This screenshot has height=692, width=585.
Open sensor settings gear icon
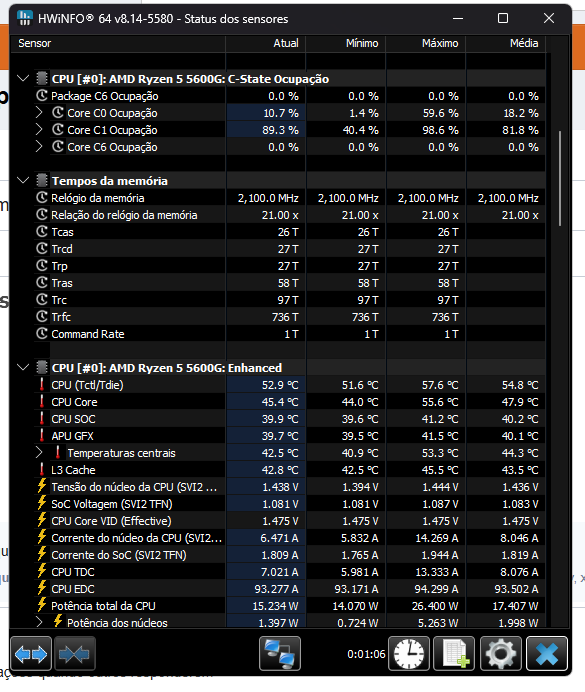[500, 654]
